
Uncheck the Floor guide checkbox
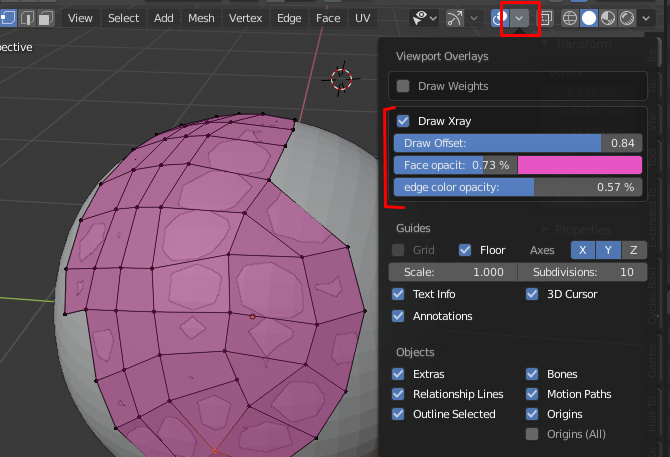(465, 250)
